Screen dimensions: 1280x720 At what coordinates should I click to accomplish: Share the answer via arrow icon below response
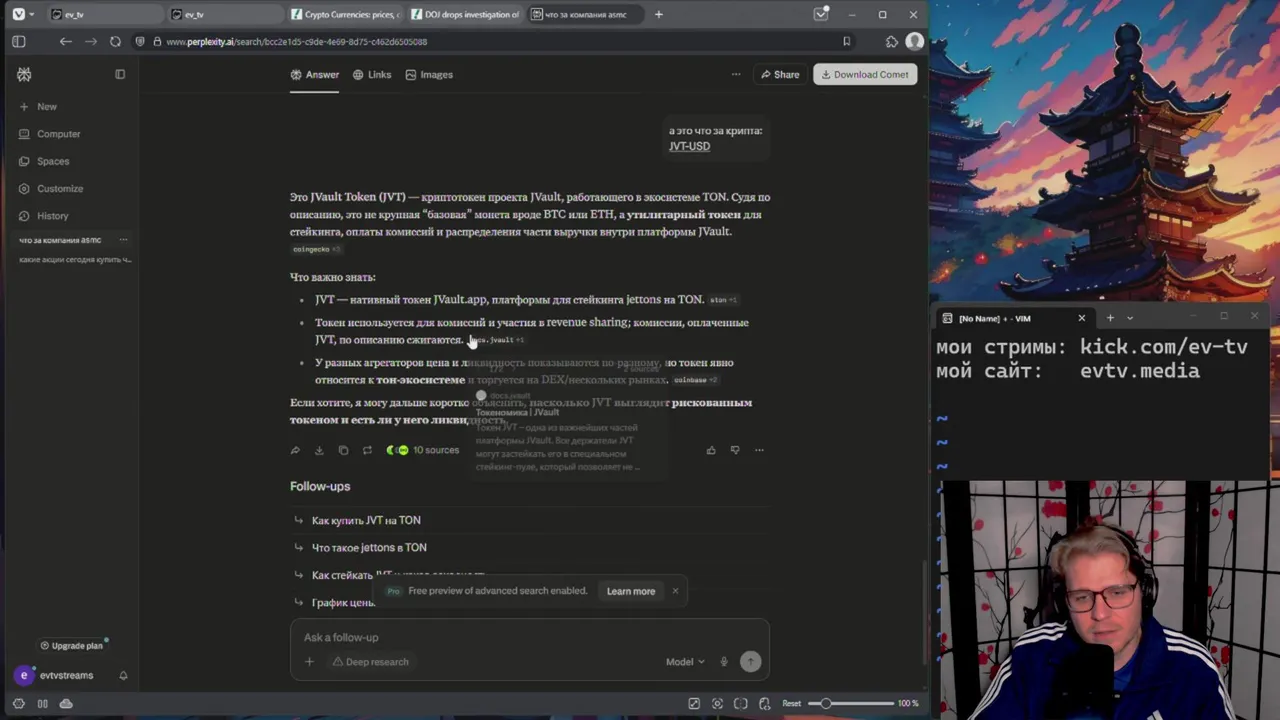click(295, 450)
